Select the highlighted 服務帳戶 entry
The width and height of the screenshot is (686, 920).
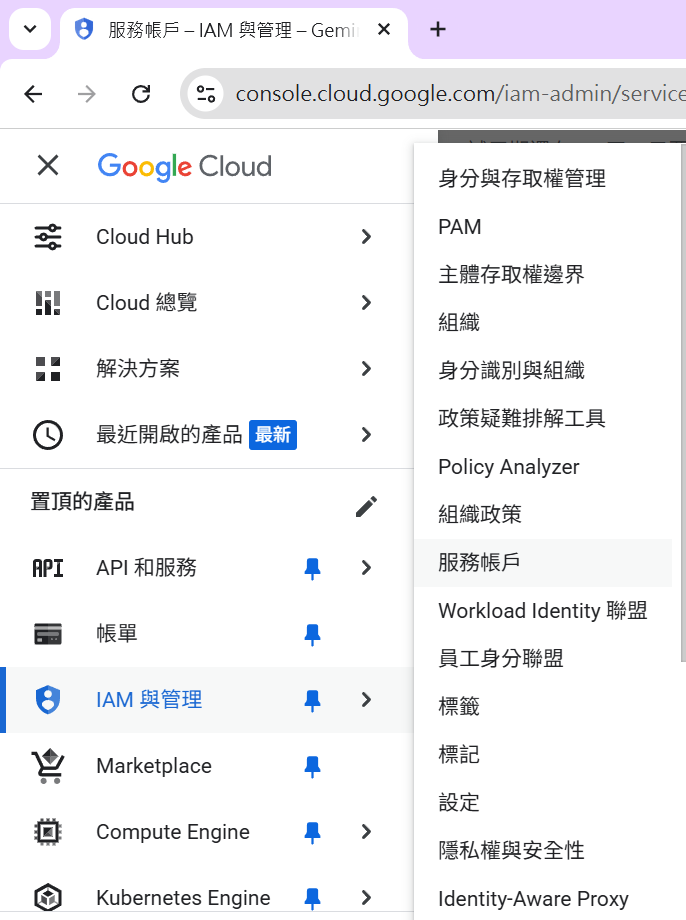tap(543, 563)
